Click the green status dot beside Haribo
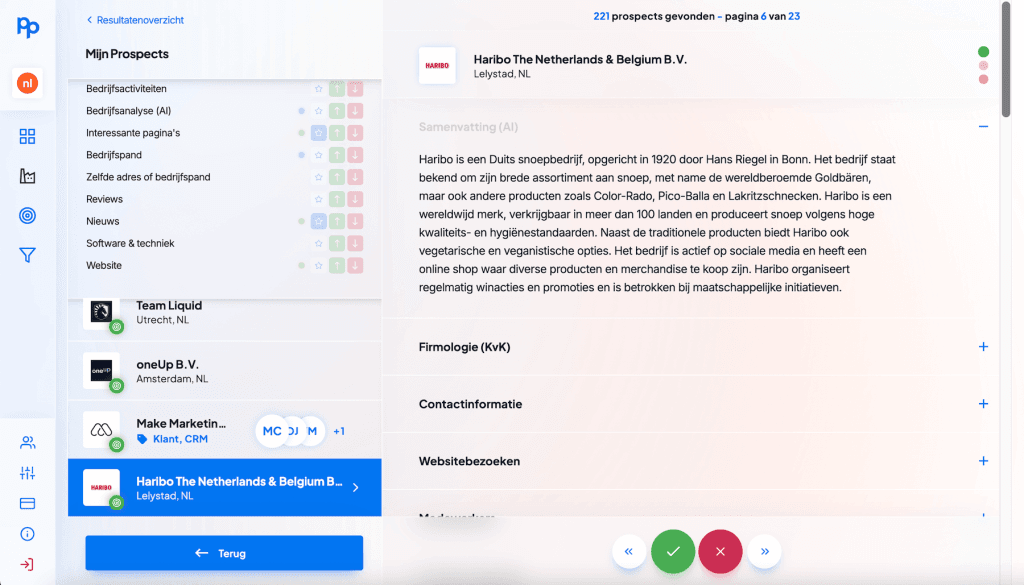The image size is (1024, 585). pyautogui.click(x=983, y=52)
